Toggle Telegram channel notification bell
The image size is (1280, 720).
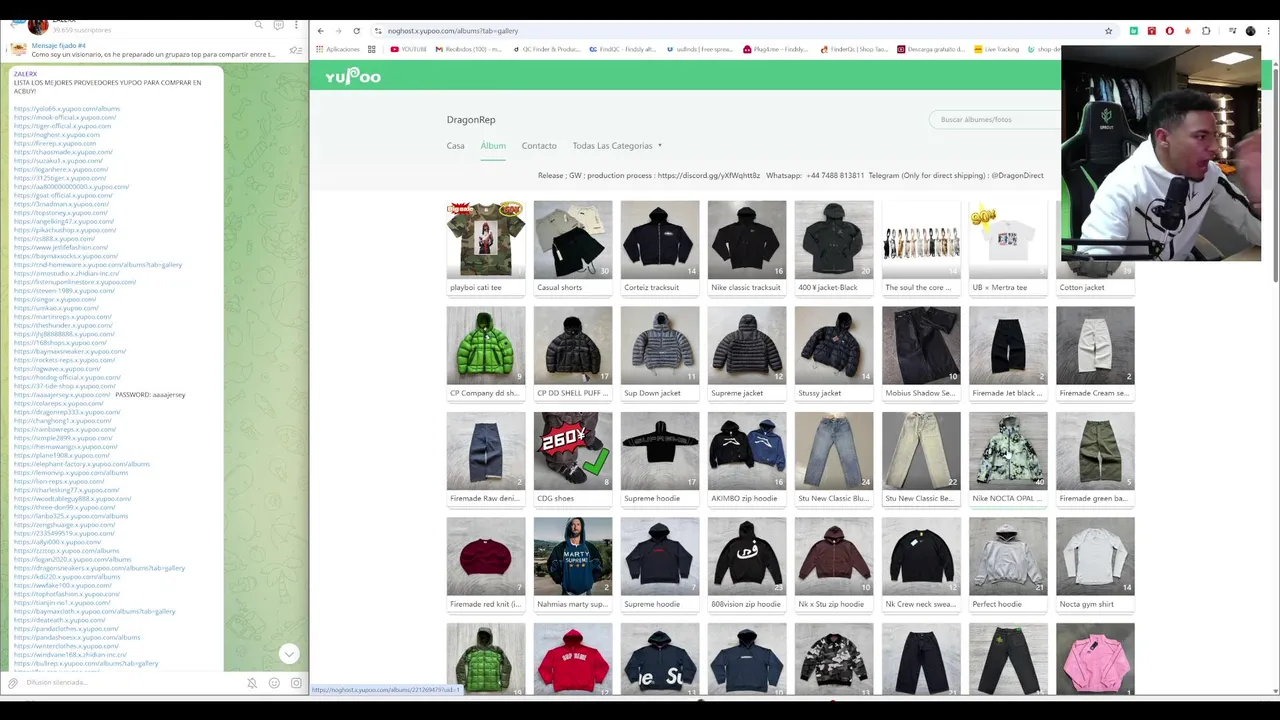pyautogui.click(x=252, y=683)
